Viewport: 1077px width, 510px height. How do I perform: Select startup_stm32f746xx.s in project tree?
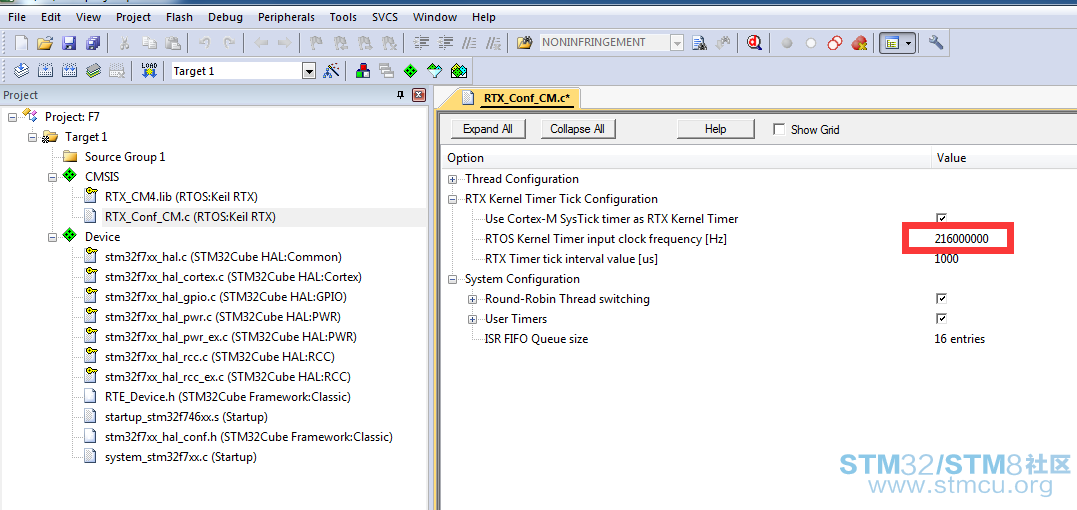coord(185,417)
